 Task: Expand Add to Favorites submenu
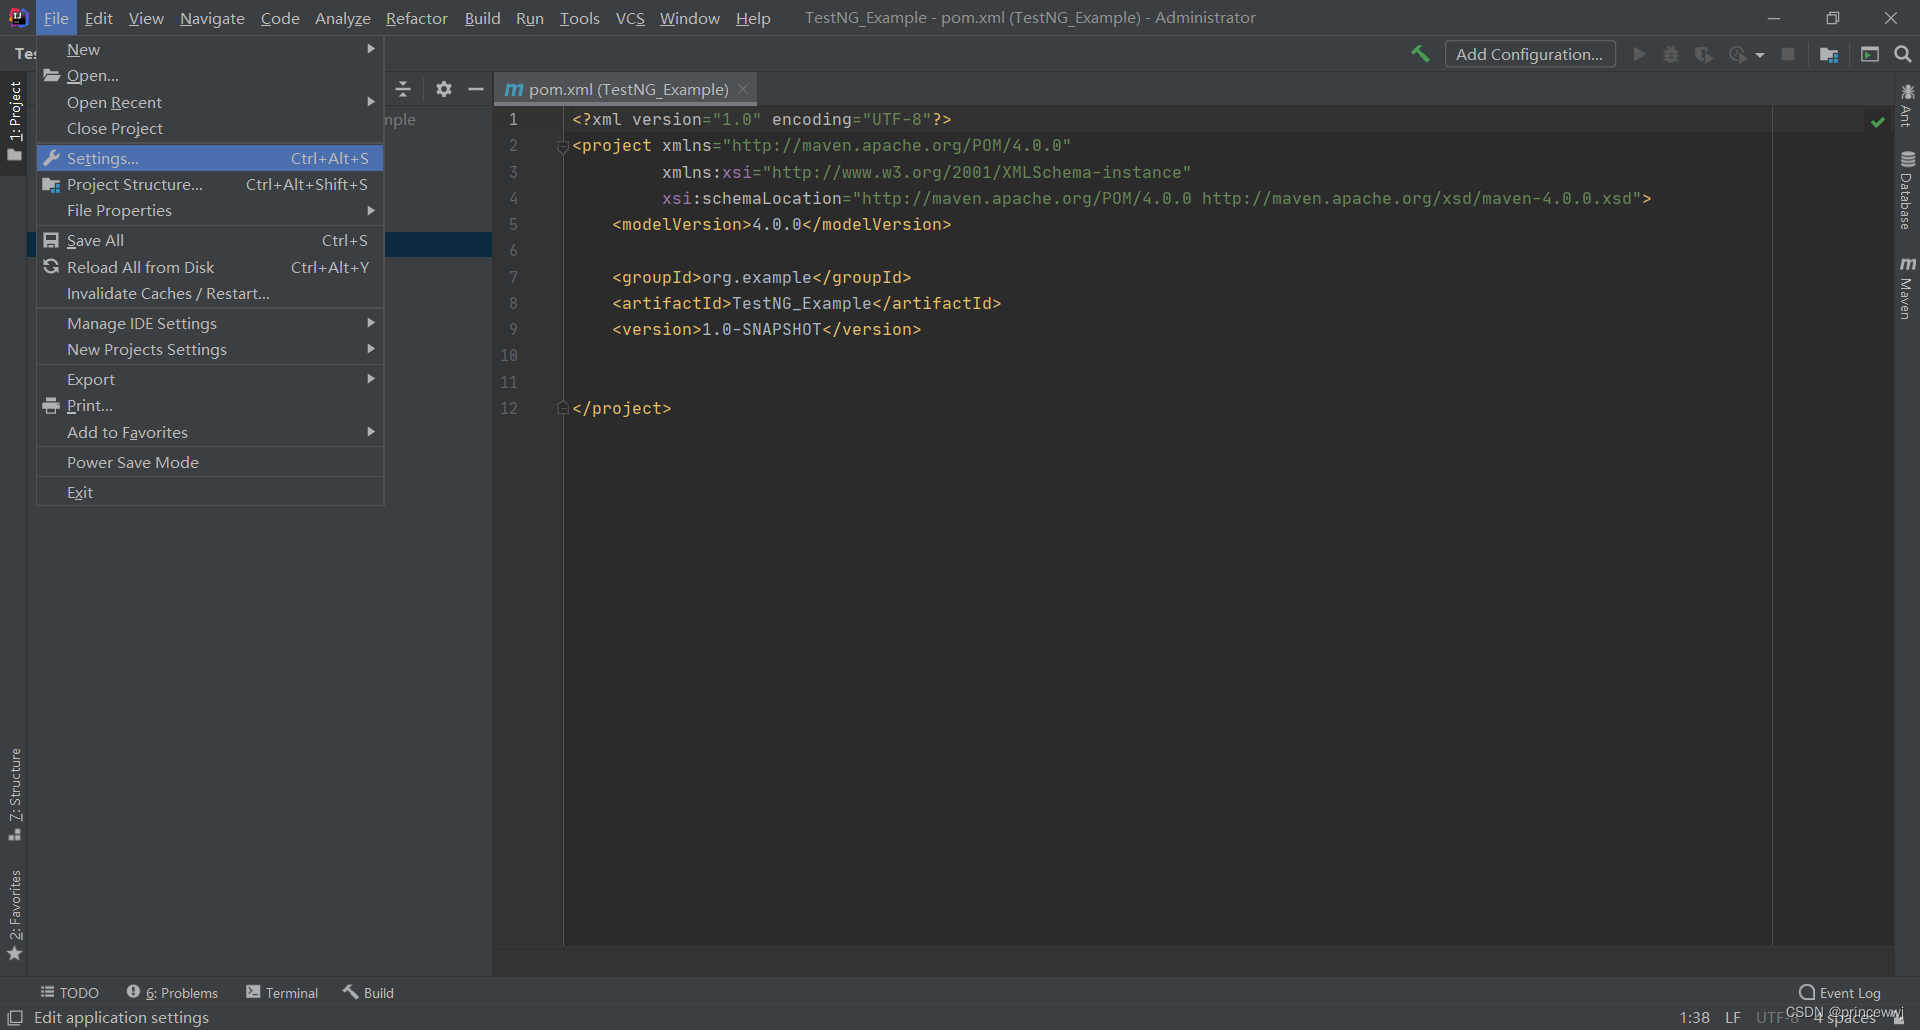pos(210,432)
